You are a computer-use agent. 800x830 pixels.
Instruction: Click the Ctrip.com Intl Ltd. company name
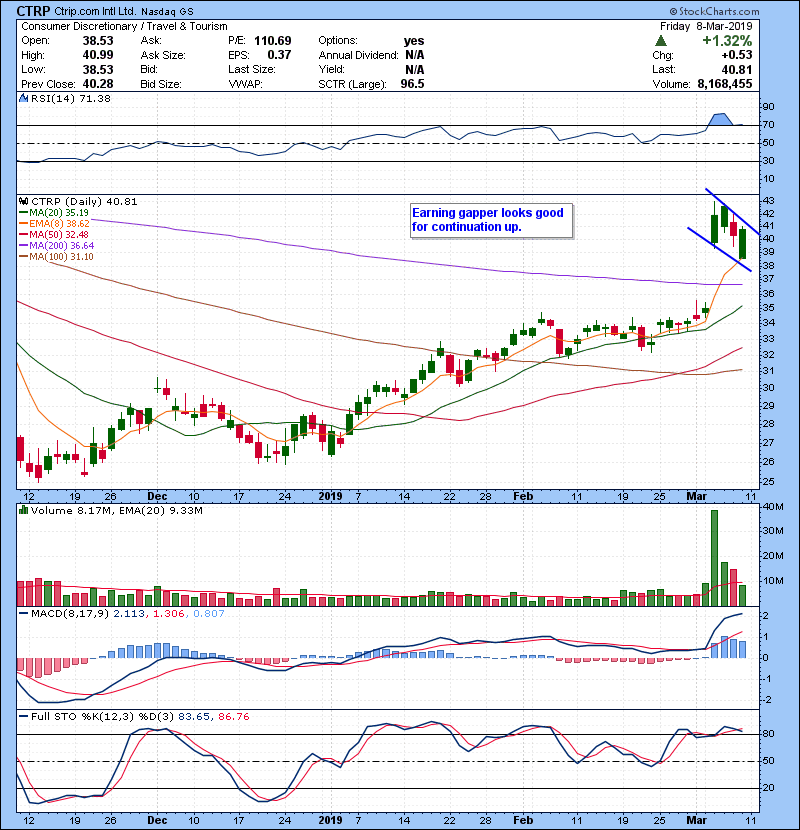[95, 11]
